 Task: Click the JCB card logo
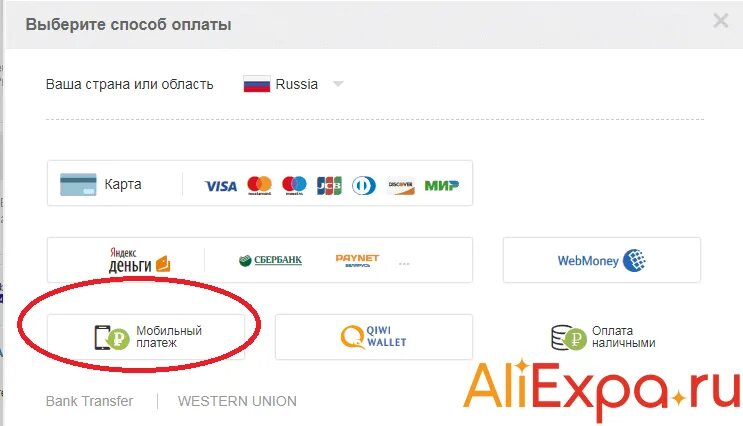pyautogui.click(x=329, y=185)
